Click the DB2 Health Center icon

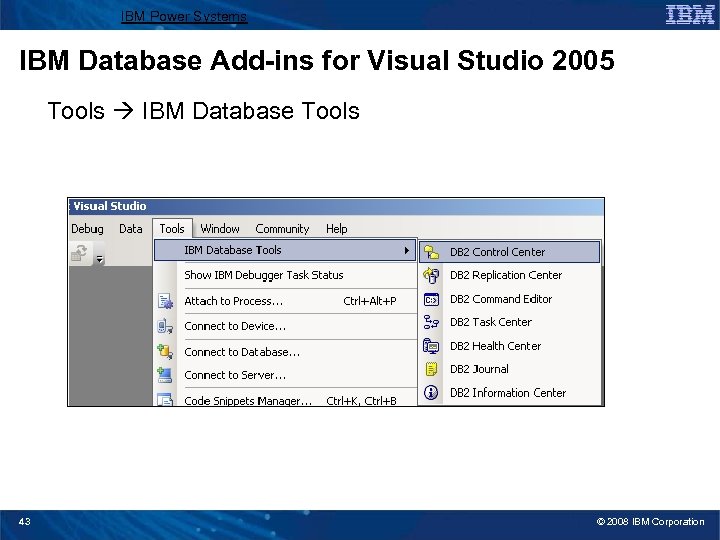pyautogui.click(x=431, y=346)
